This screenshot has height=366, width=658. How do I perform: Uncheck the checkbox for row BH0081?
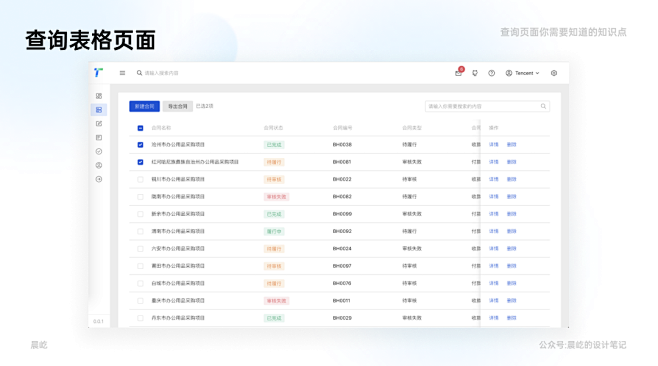(140, 162)
